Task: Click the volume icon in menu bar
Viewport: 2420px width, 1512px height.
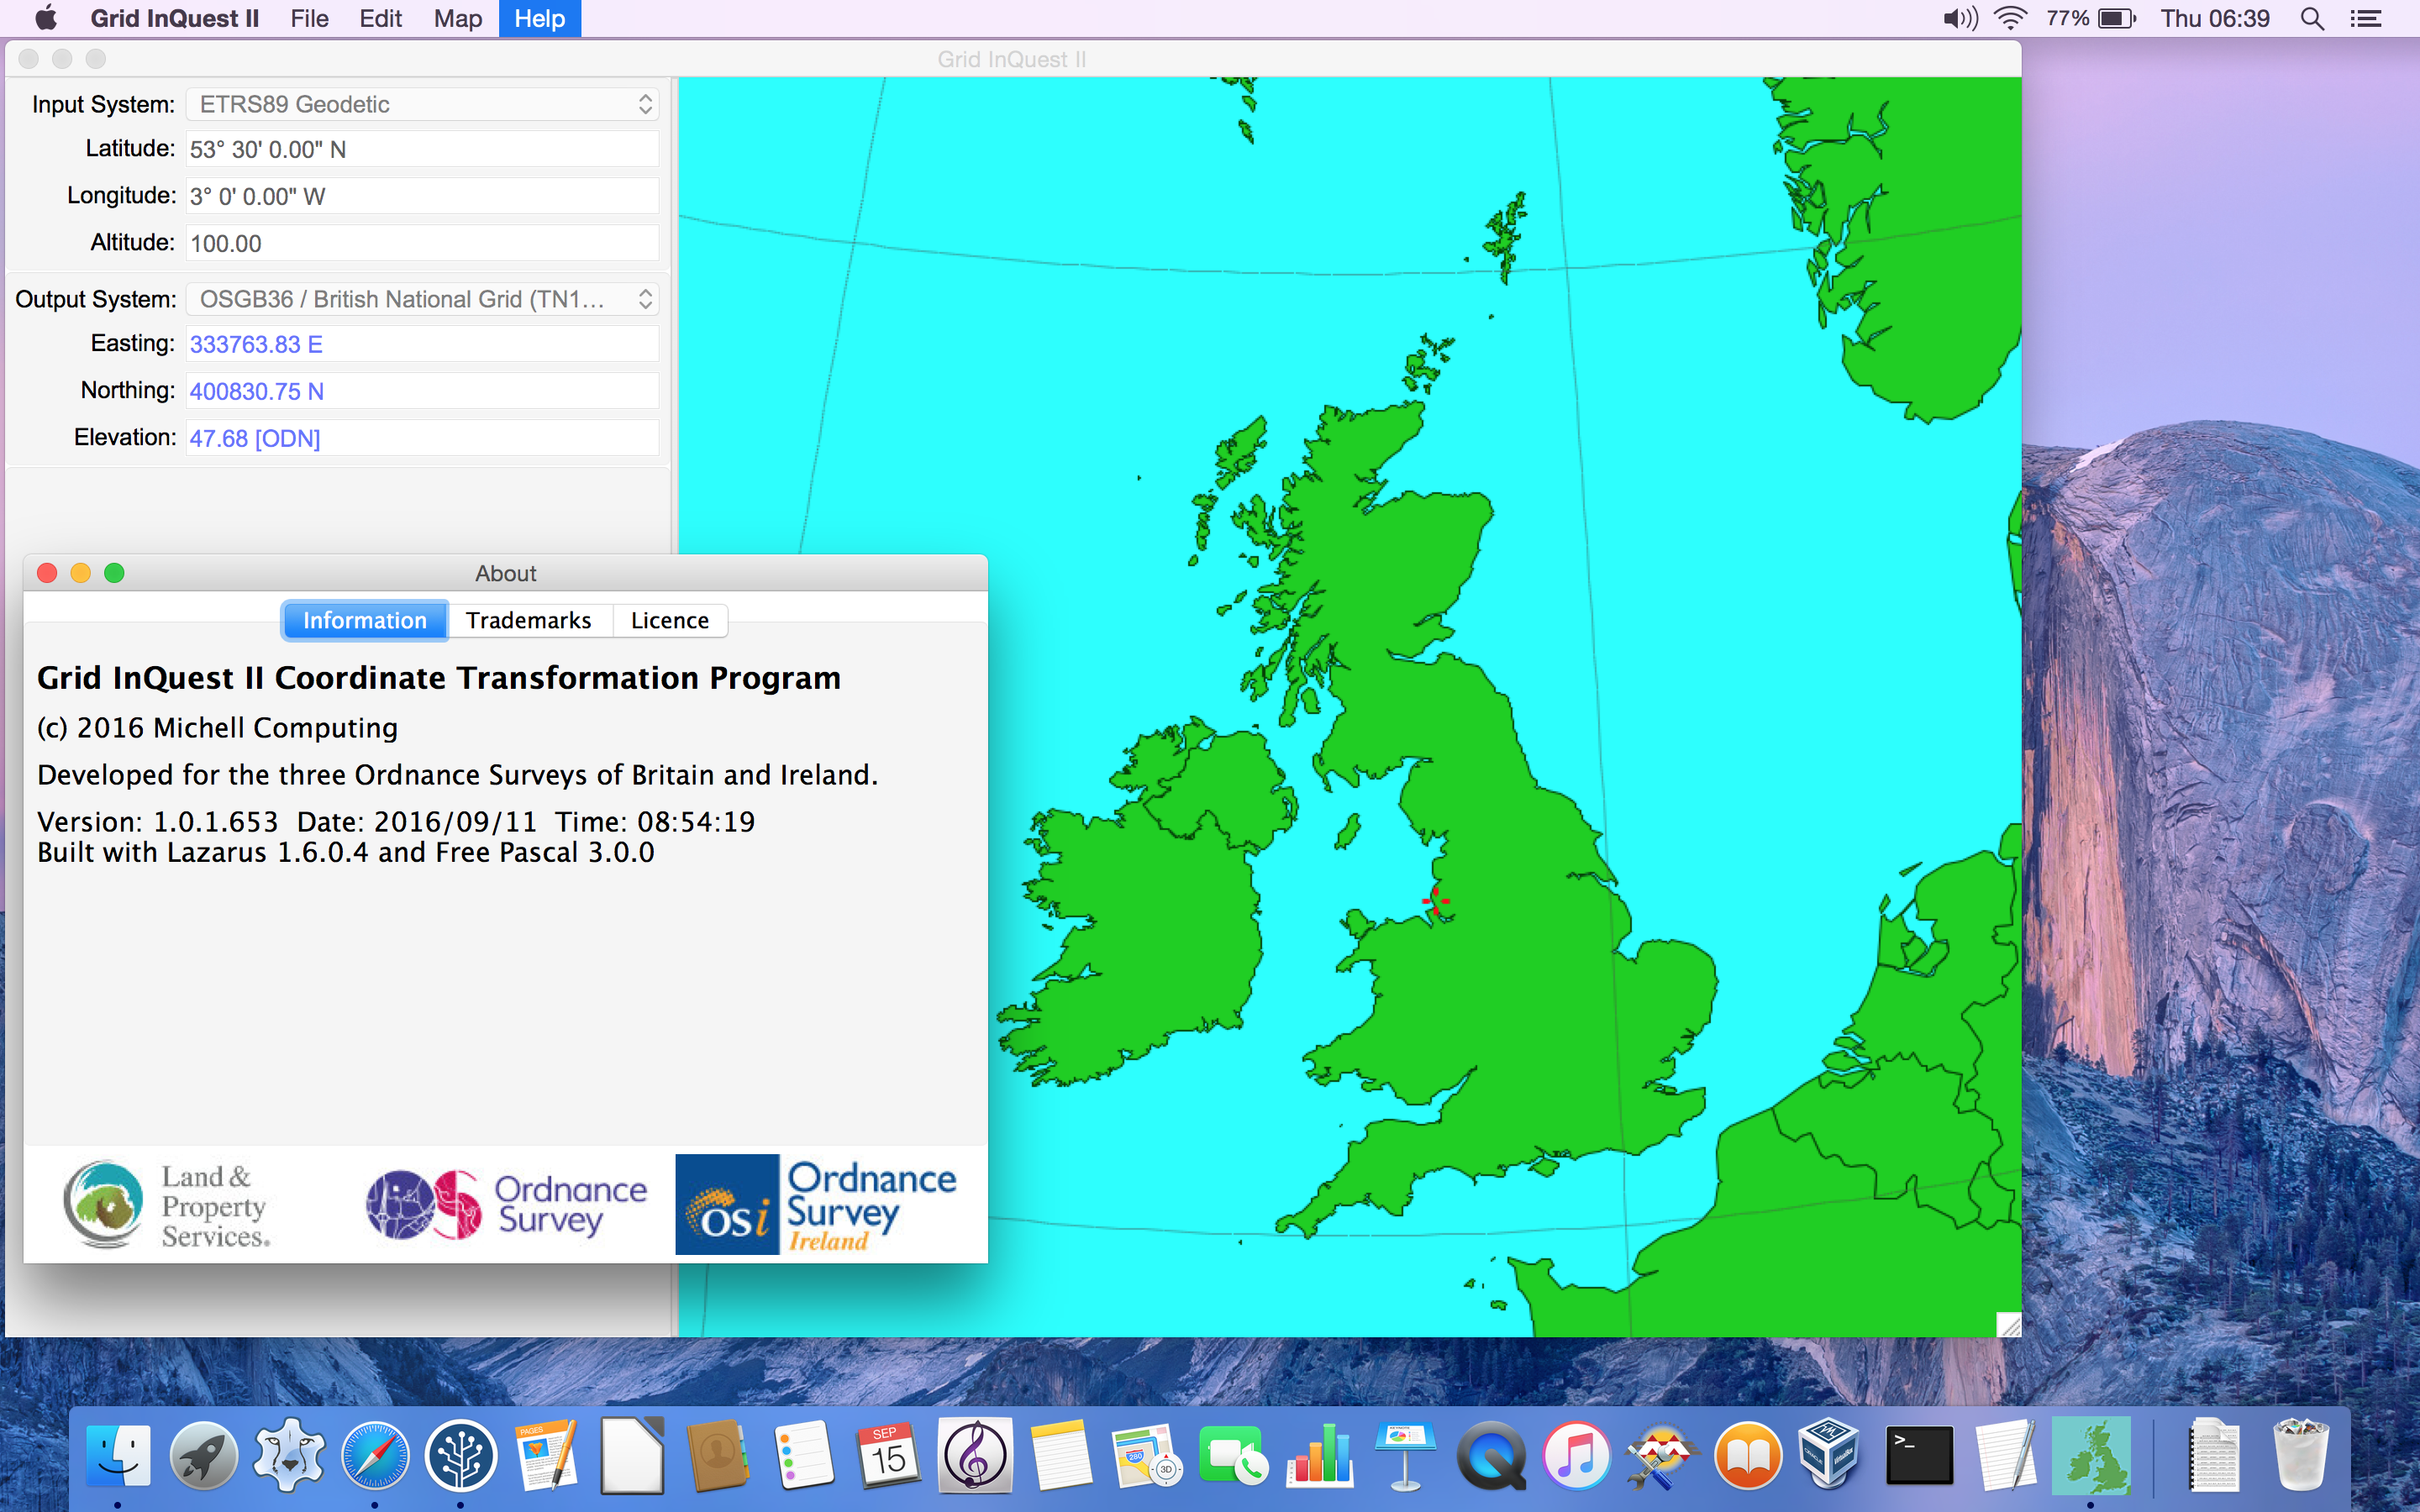Action: pyautogui.click(x=1960, y=18)
